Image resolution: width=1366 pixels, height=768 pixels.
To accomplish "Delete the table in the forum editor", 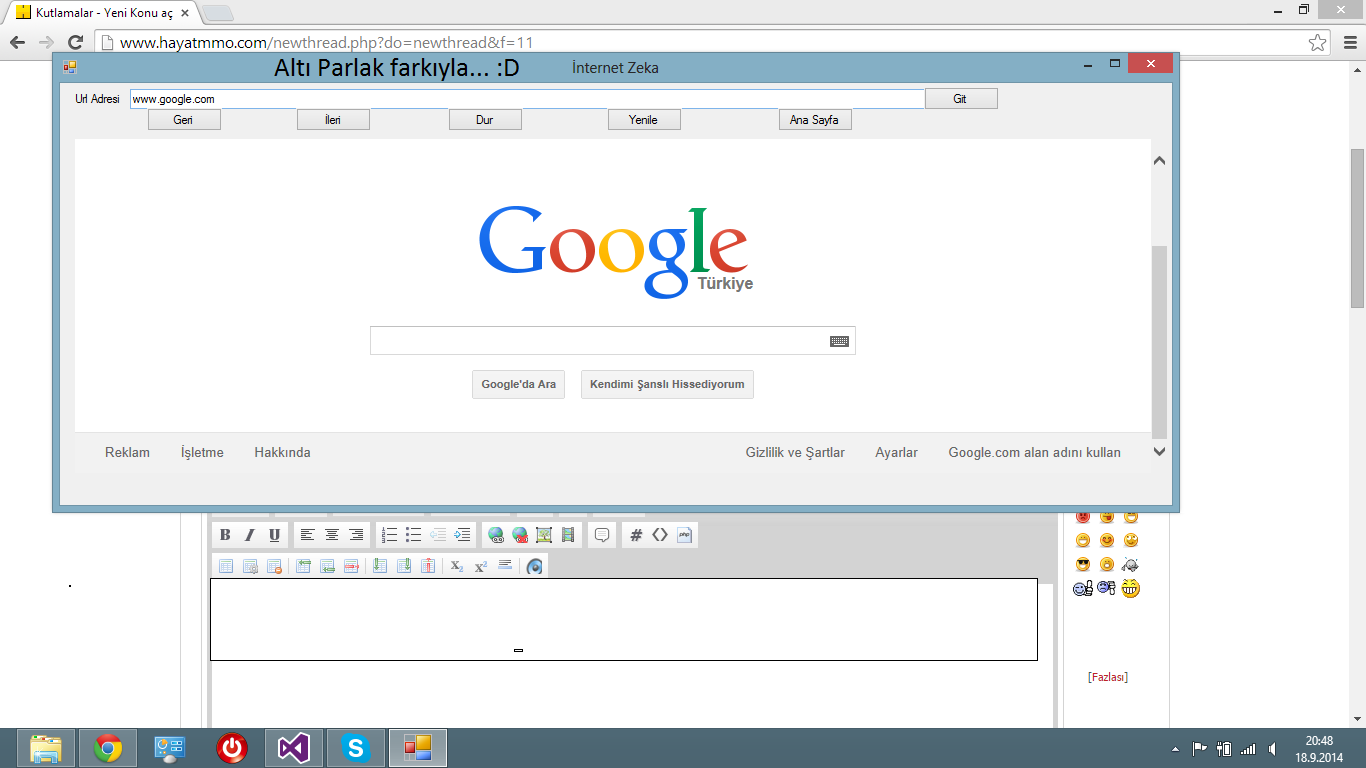I will pyautogui.click(x=274, y=566).
